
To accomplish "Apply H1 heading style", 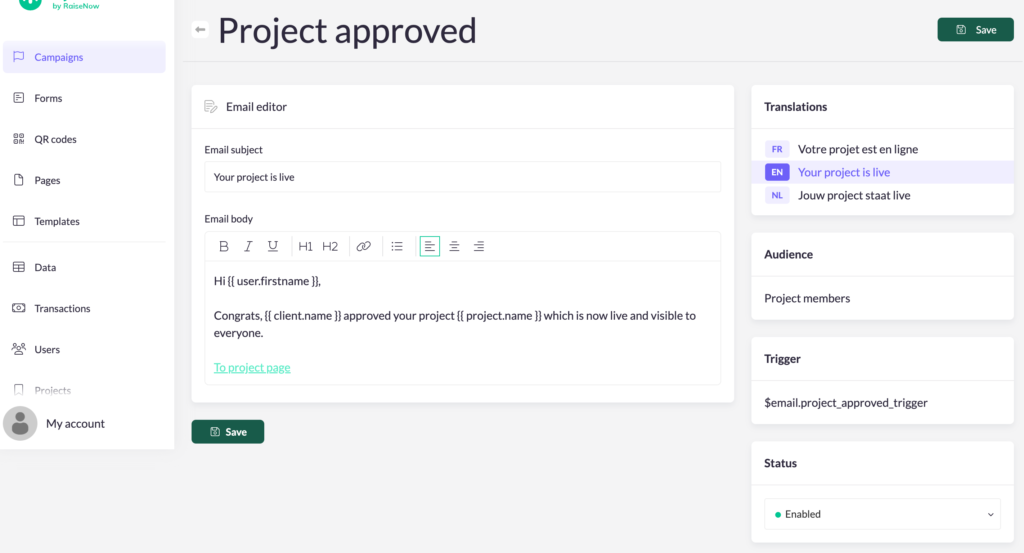I will (x=306, y=246).
